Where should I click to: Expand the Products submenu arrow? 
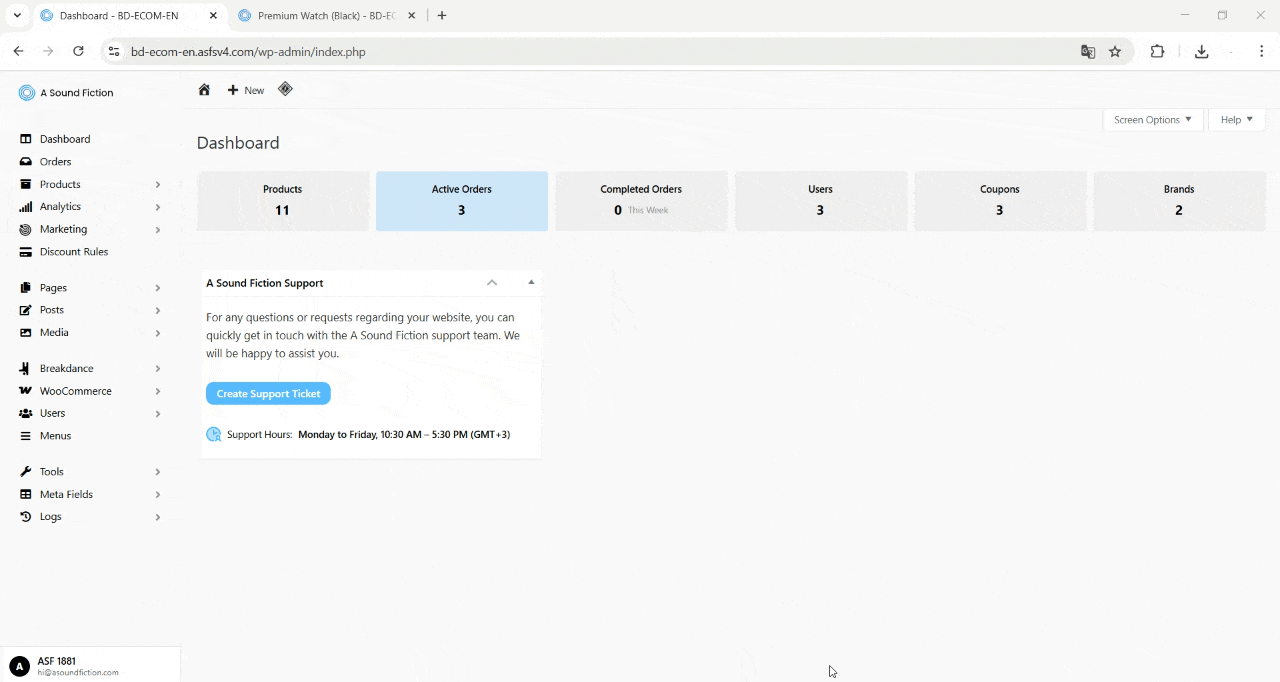(x=158, y=185)
